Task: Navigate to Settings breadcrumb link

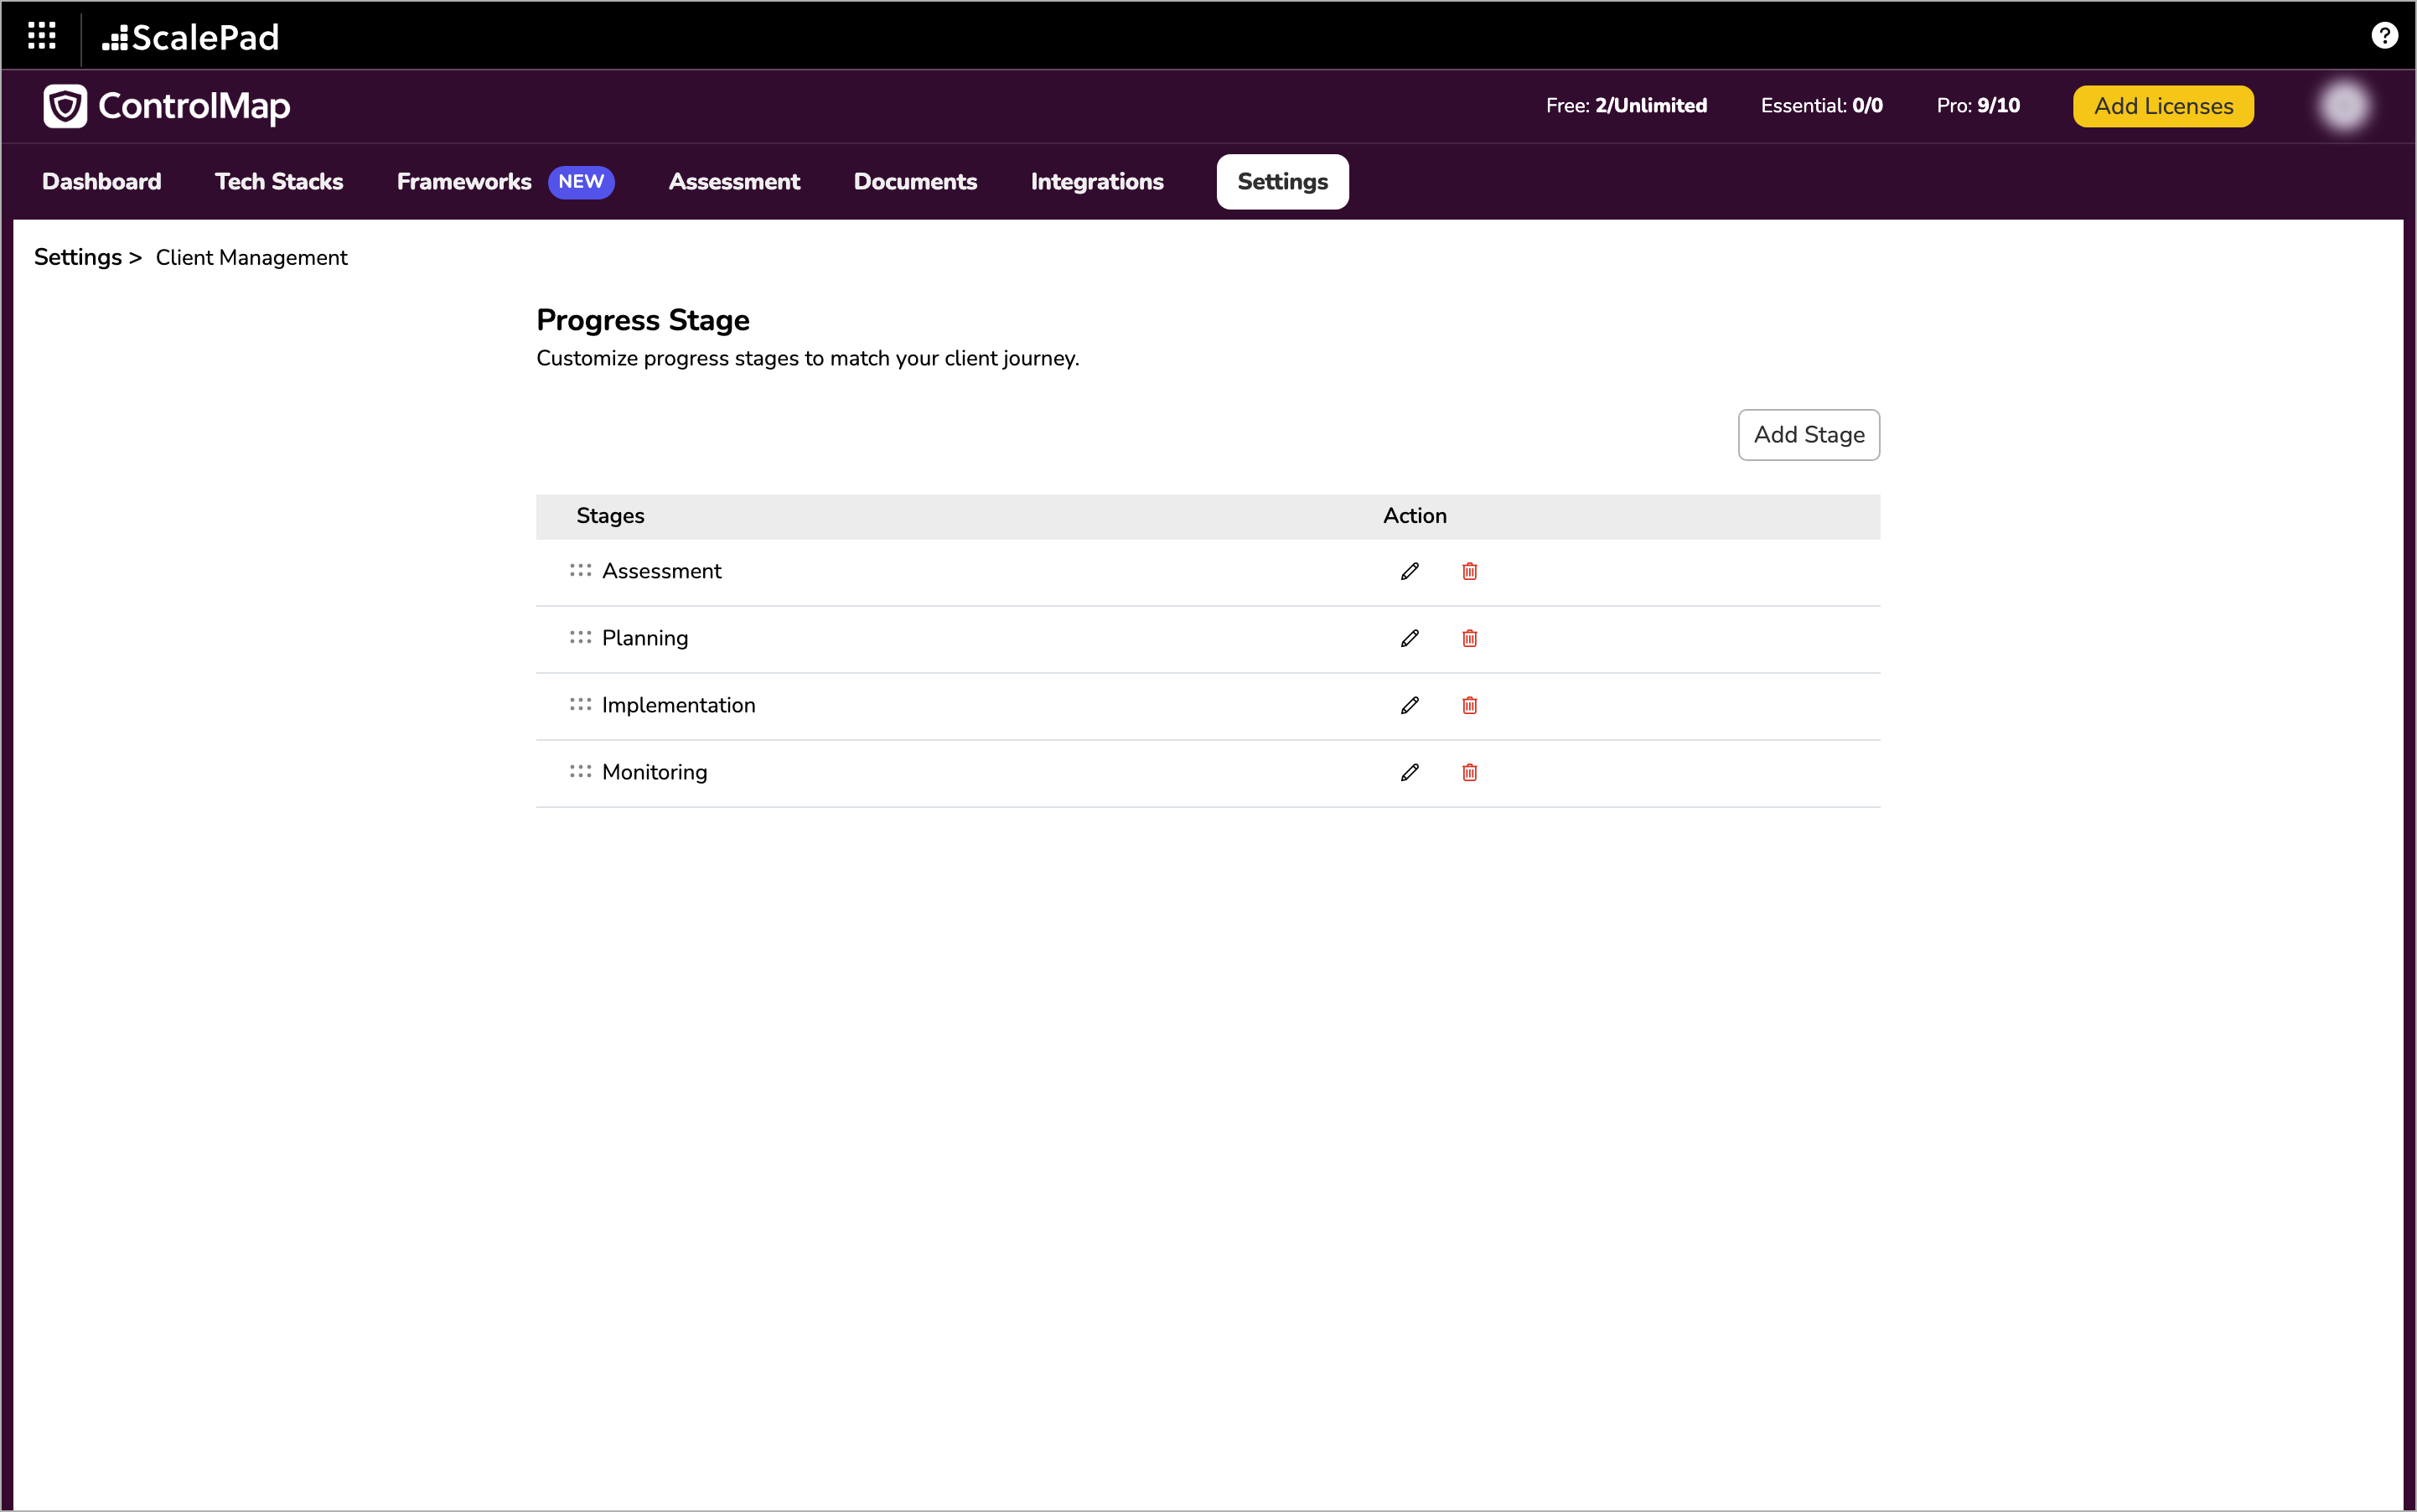Action: pyautogui.click(x=78, y=257)
